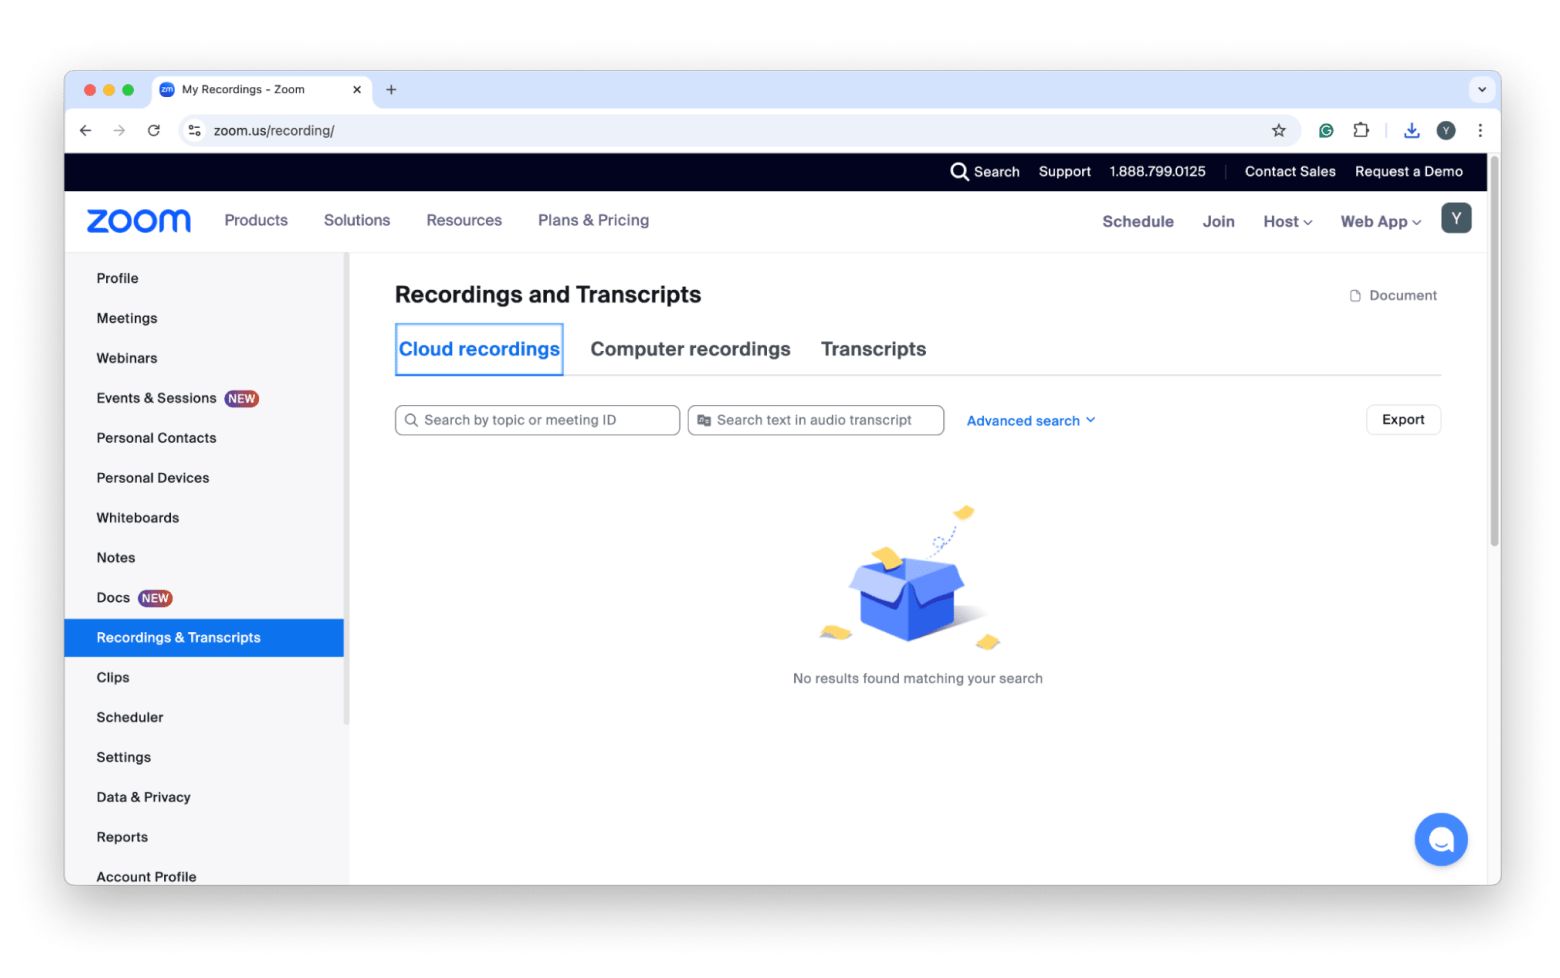
Task: Focus the audio transcript search field
Action: coord(815,420)
